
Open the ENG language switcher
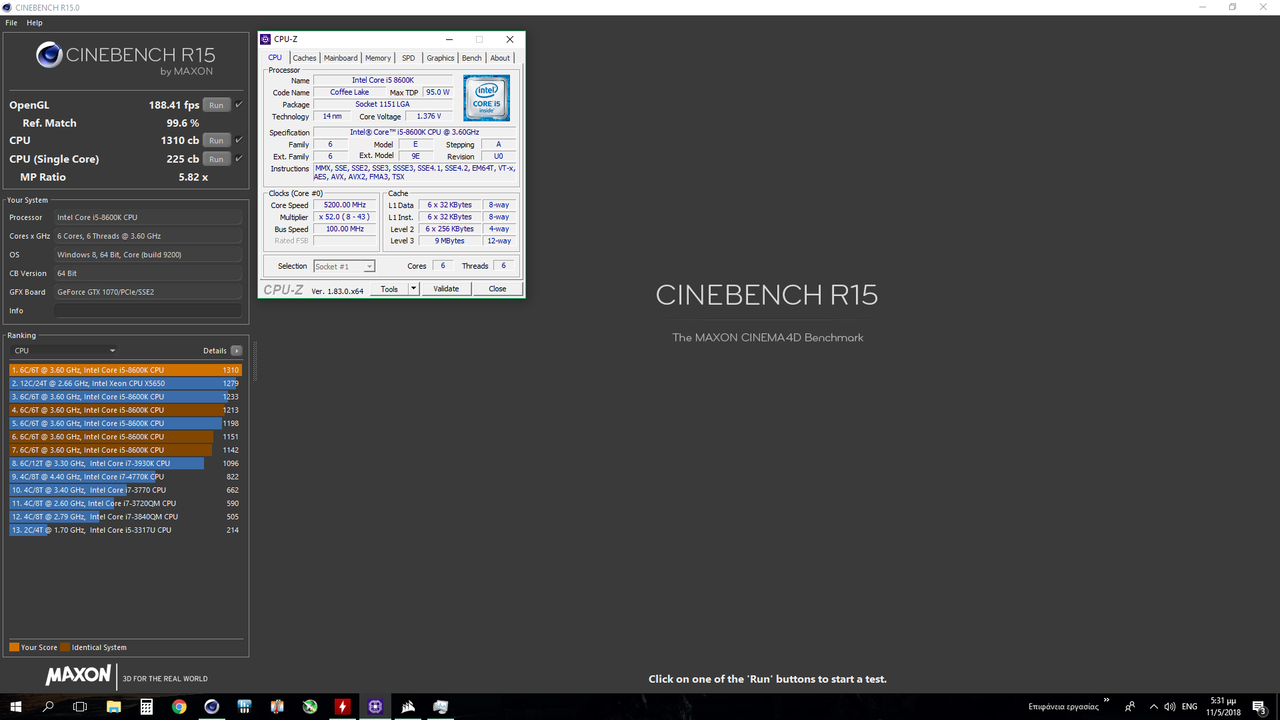click(x=1190, y=706)
